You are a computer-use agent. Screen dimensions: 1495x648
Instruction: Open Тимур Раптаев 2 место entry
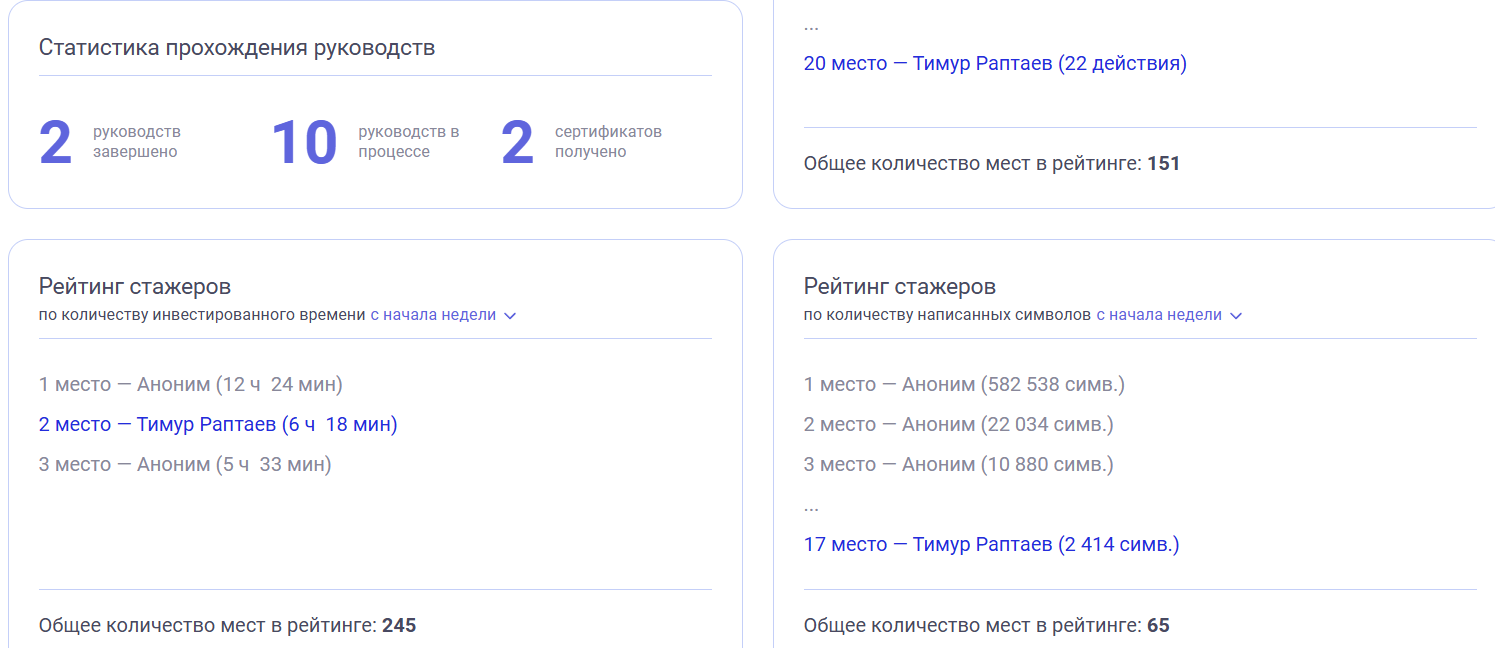click(x=218, y=425)
